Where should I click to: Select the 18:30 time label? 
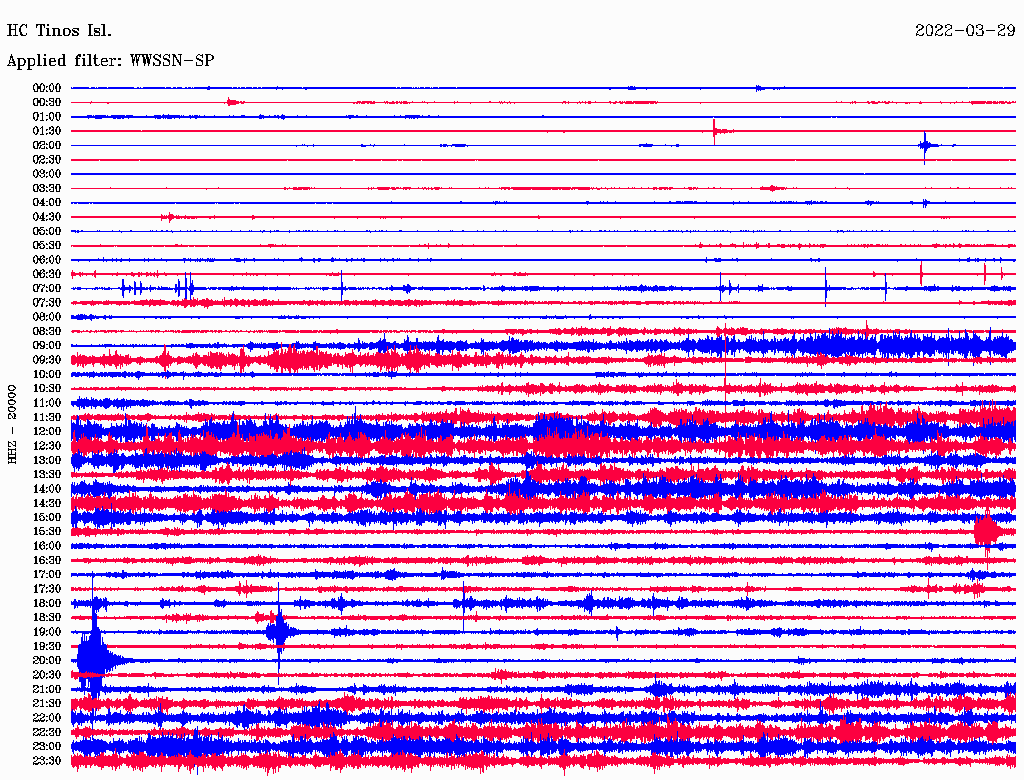click(47, 618)
